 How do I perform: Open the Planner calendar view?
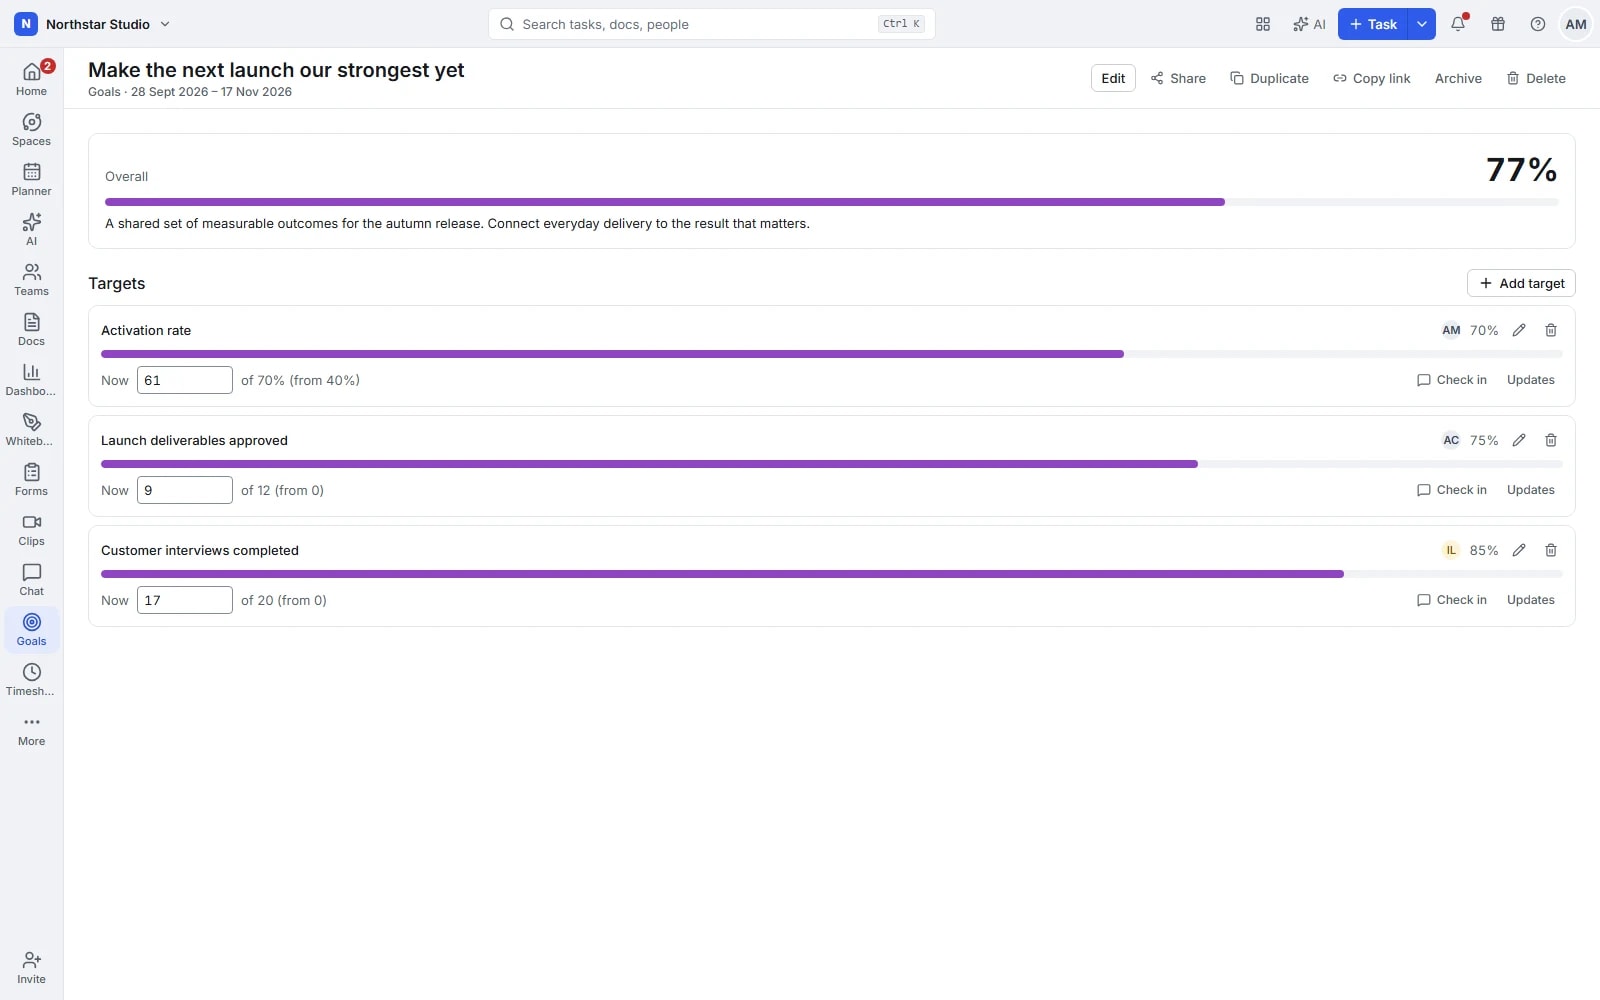[x=31, y=179]
